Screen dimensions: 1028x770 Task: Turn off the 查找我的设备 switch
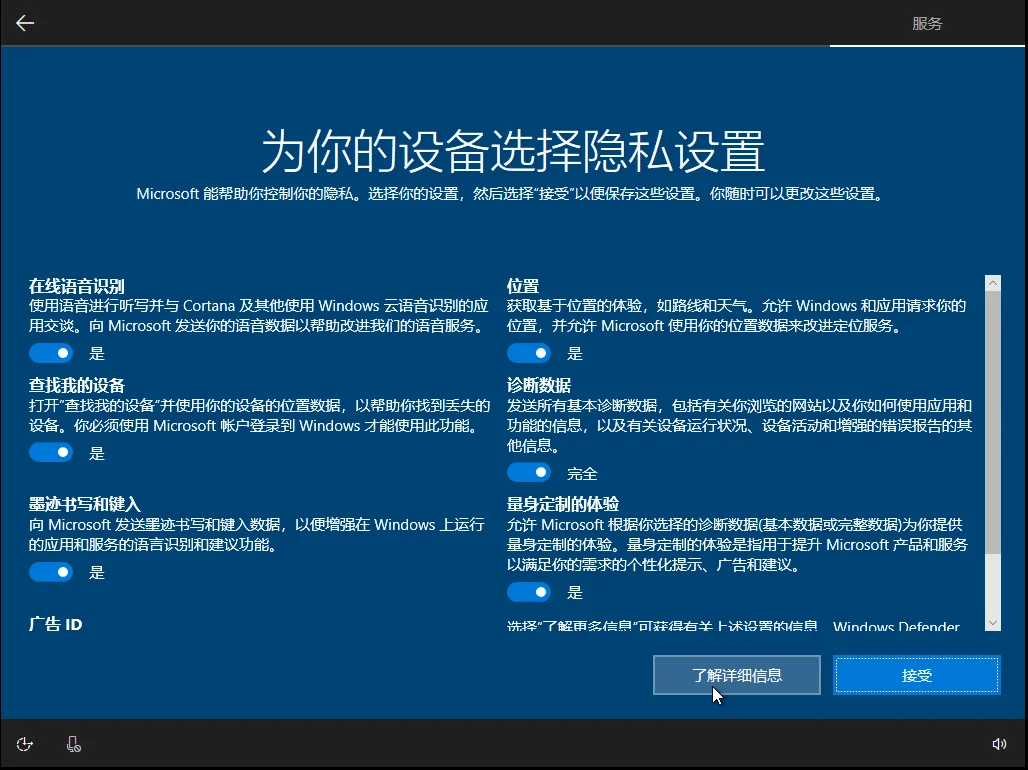point(51,452)
